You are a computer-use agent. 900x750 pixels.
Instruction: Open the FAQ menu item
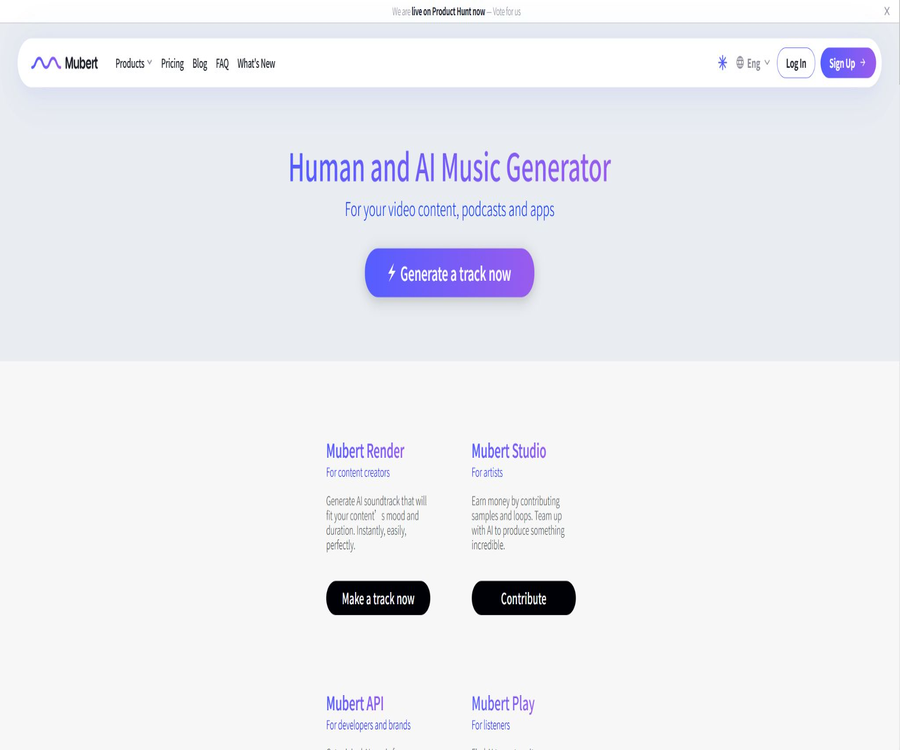point(222,64)
